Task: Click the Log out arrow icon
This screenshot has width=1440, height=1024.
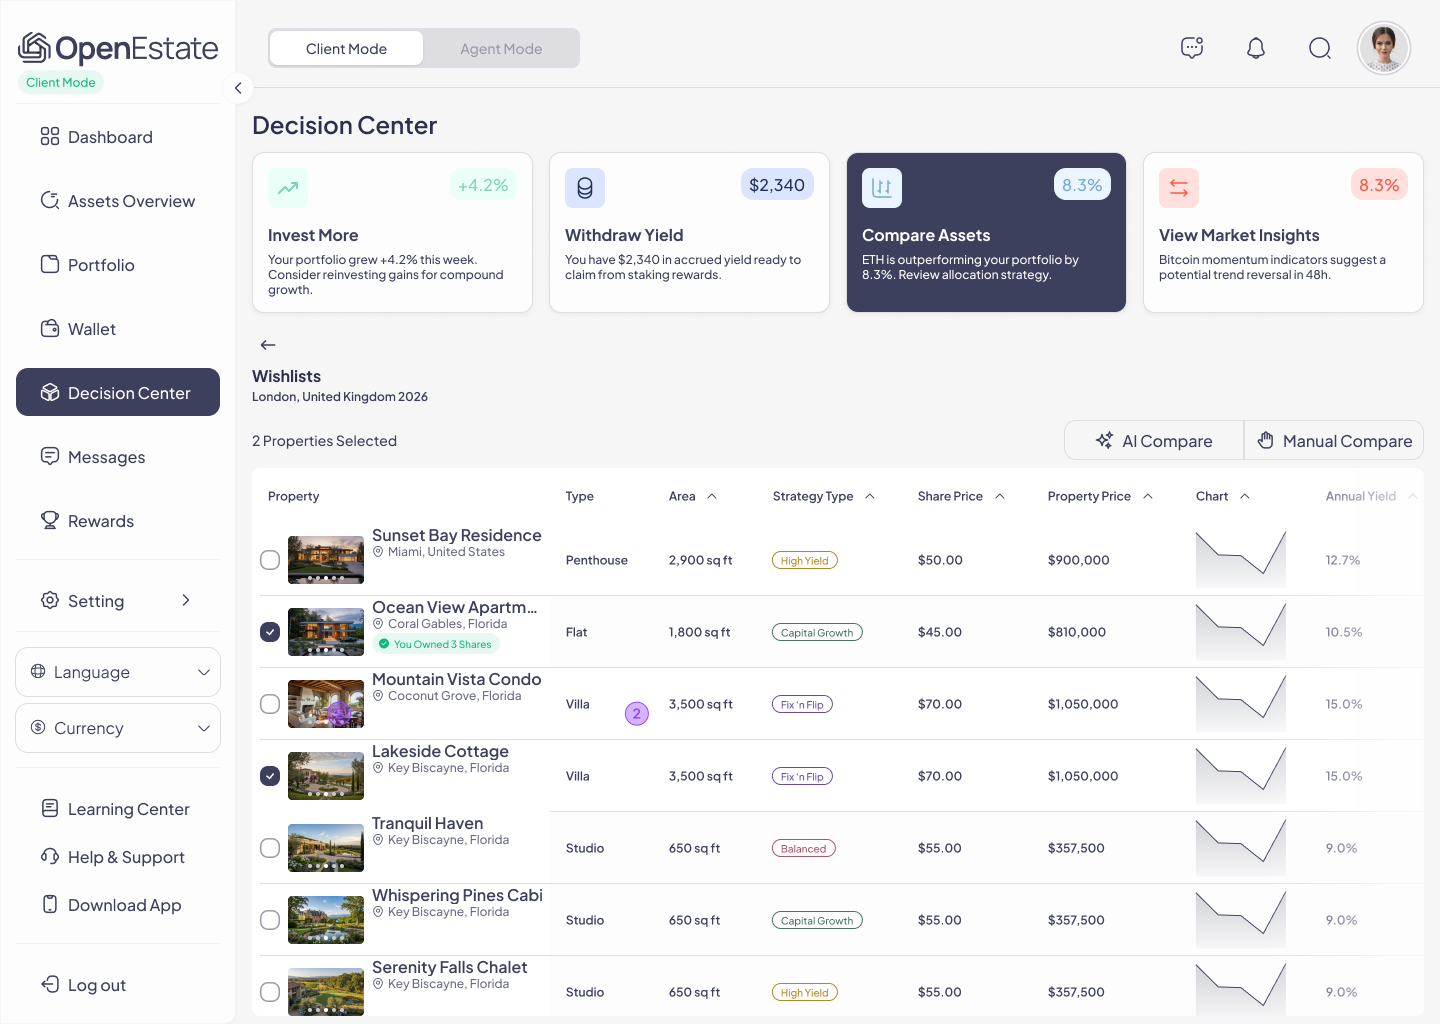Action: tap(50, 984)
